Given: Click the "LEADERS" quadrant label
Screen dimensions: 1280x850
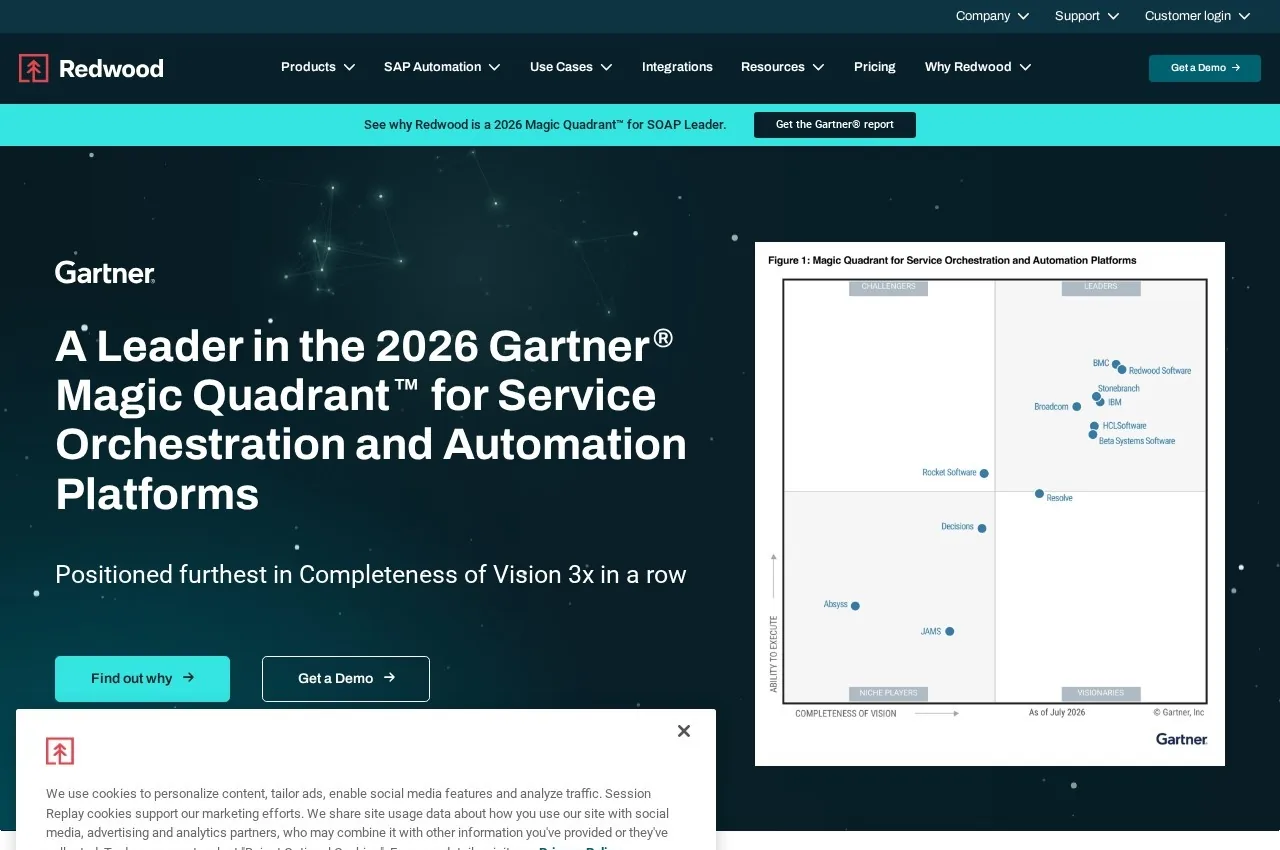Looking at the screenshot, I should pos(1101,287).
